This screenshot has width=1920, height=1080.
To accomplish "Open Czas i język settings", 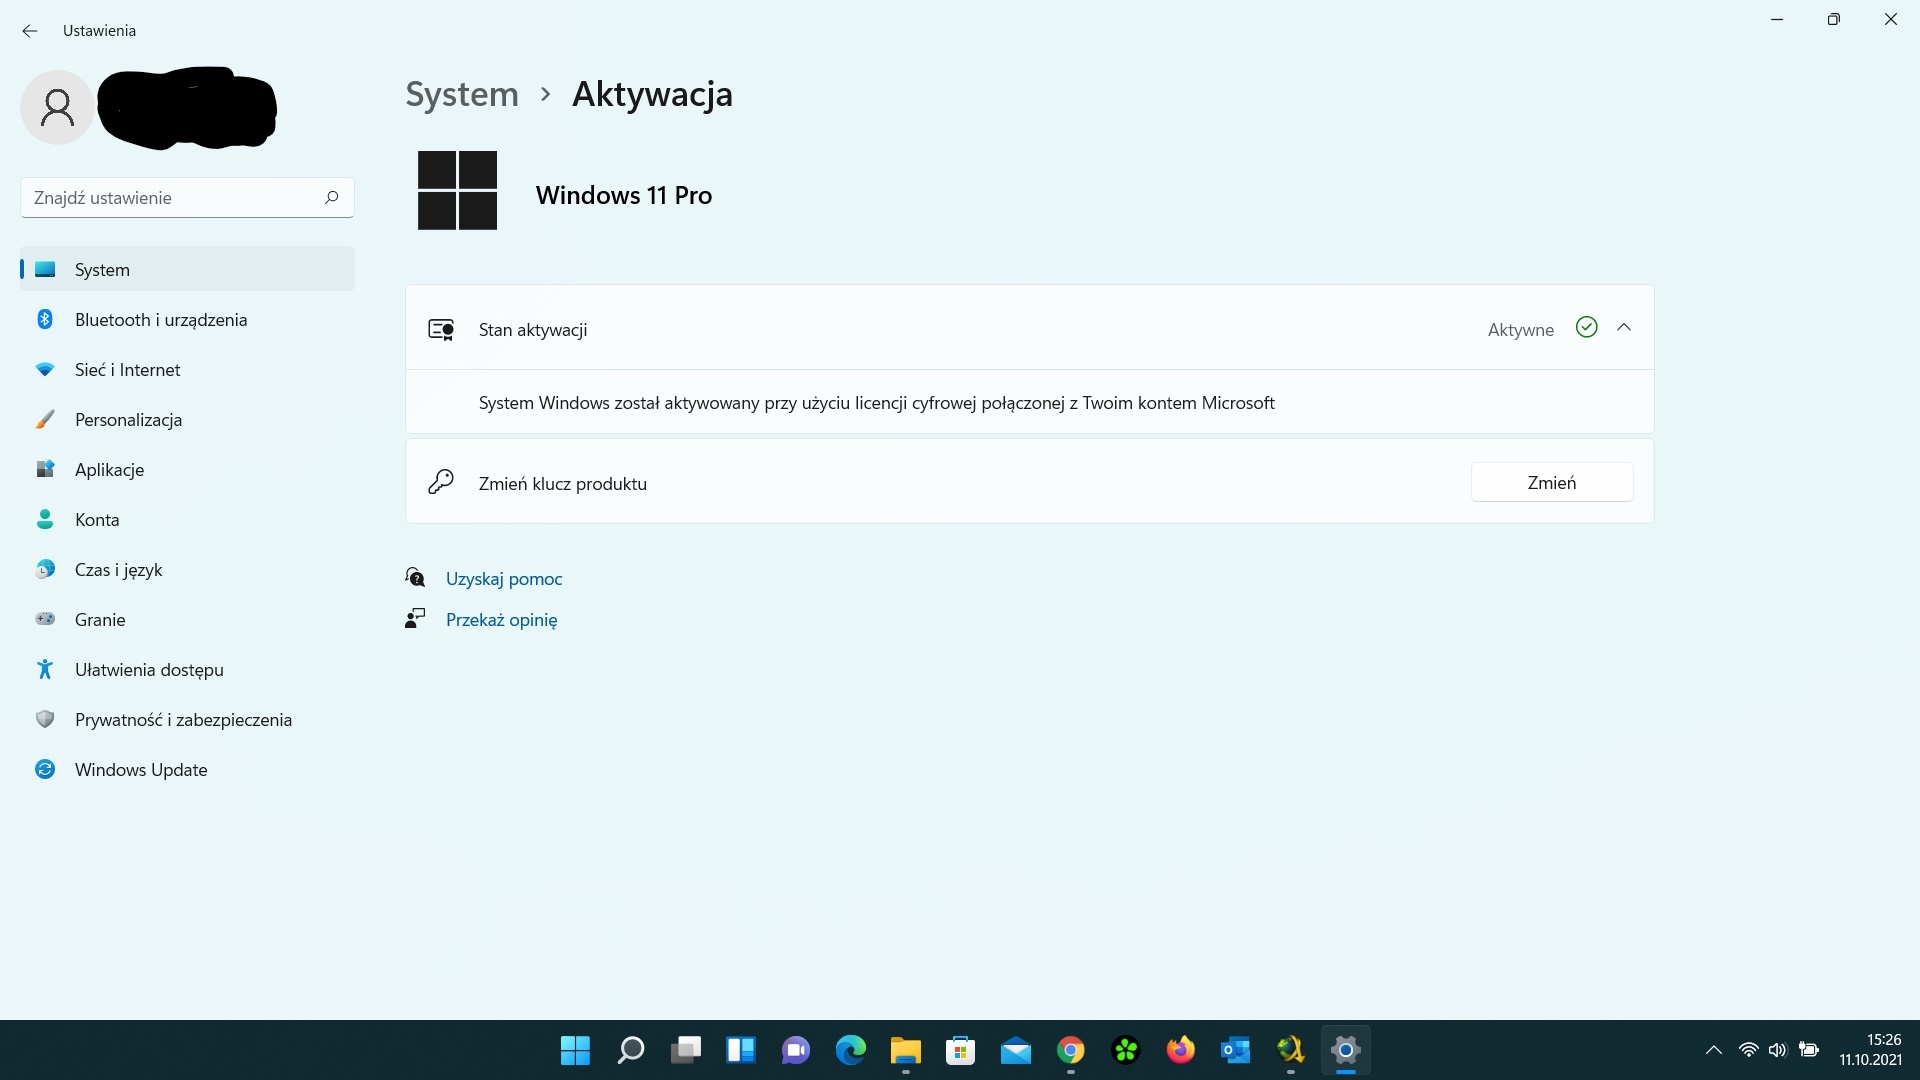I will pos(187,569).
